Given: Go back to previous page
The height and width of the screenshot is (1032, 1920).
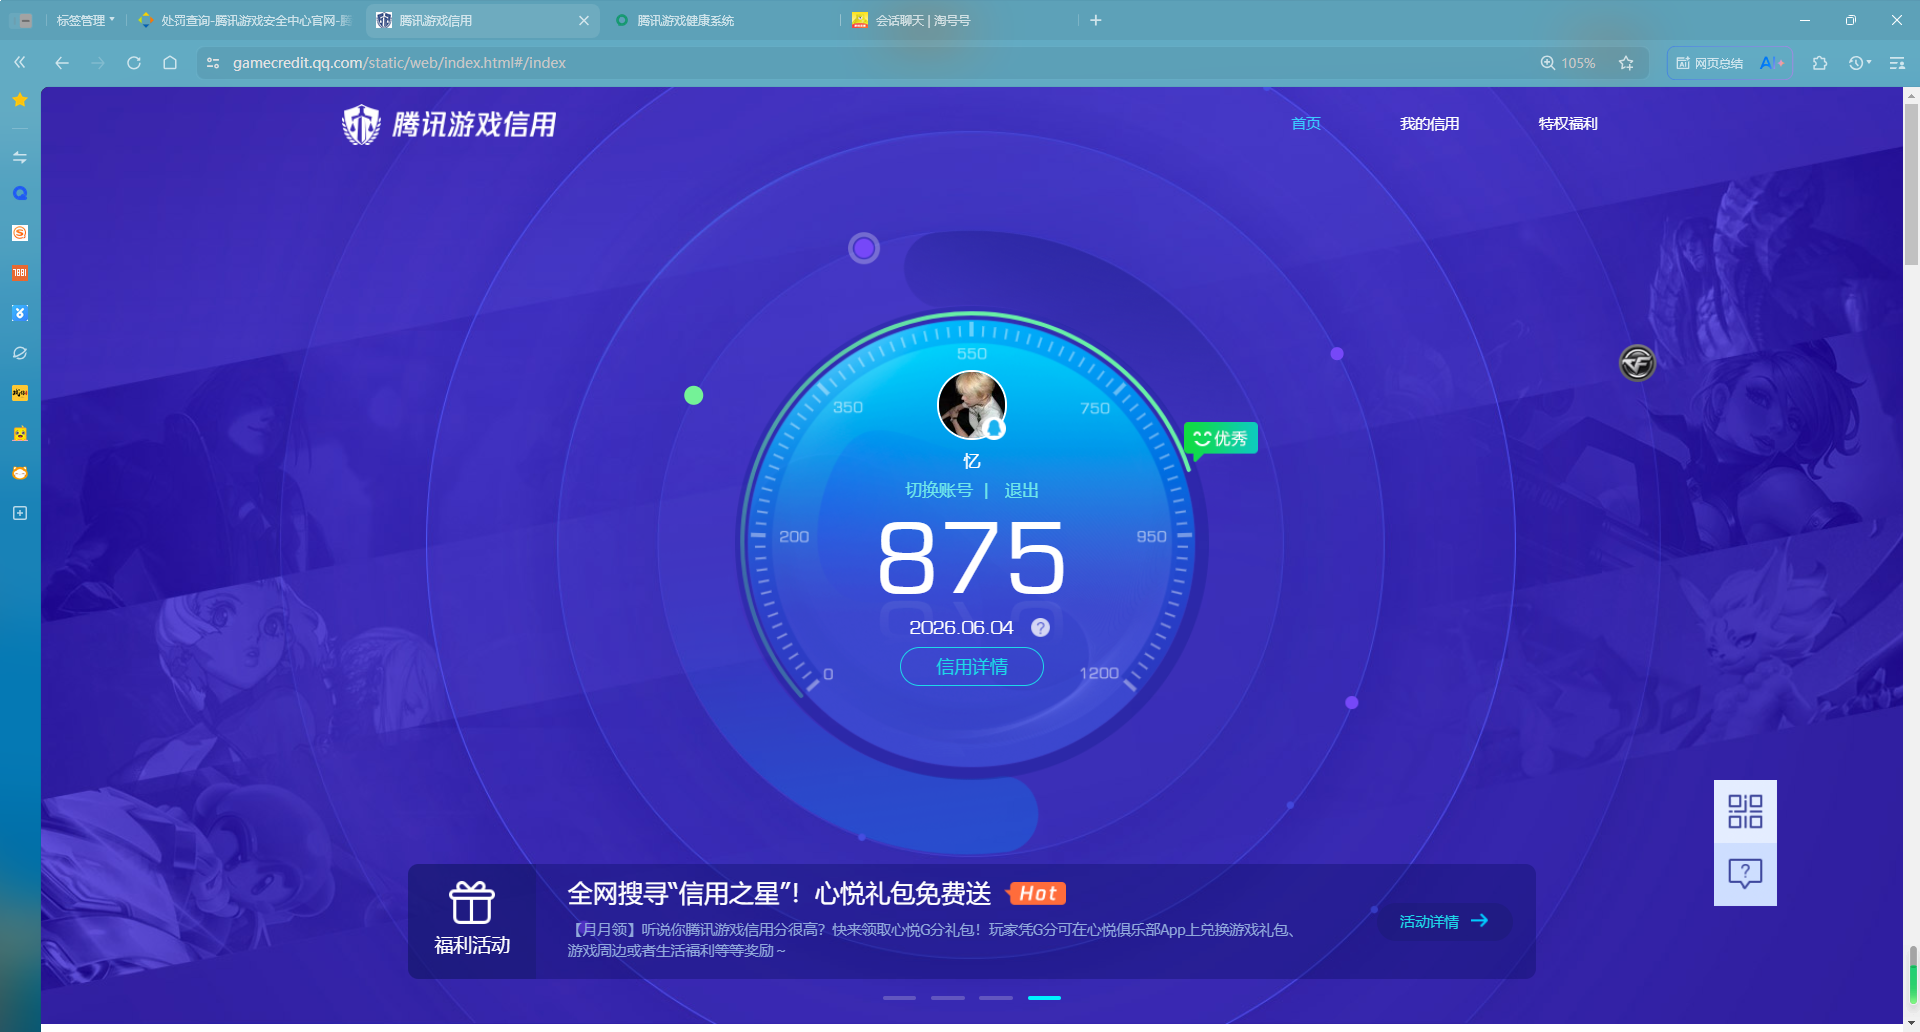Looking at the screenshot, I should click(62, 62).
